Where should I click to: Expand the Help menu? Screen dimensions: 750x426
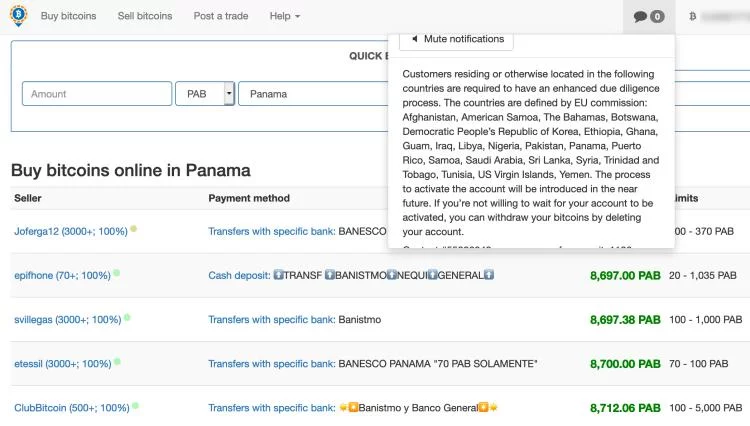point(285,16)
